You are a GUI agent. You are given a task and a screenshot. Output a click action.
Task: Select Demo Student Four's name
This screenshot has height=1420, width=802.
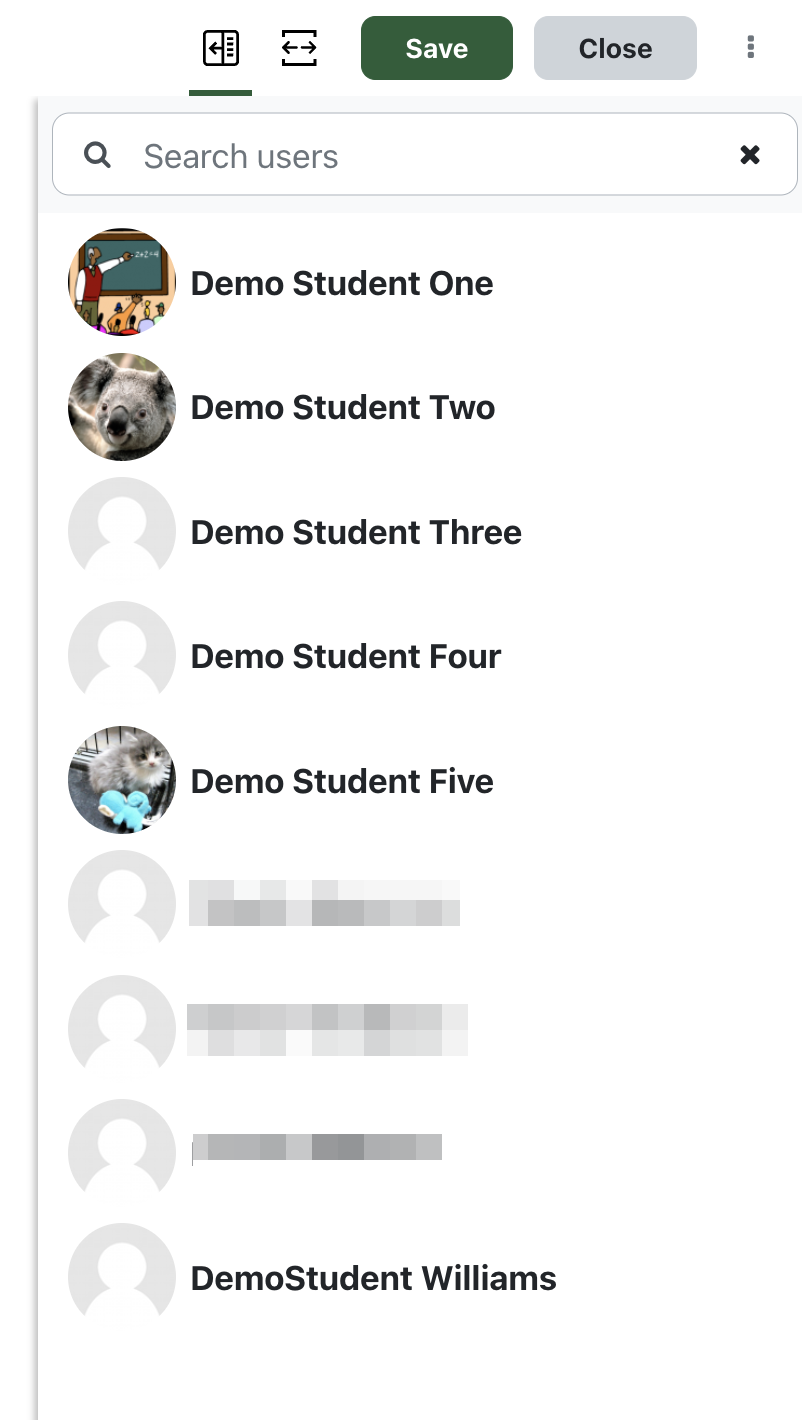[346, 657]
